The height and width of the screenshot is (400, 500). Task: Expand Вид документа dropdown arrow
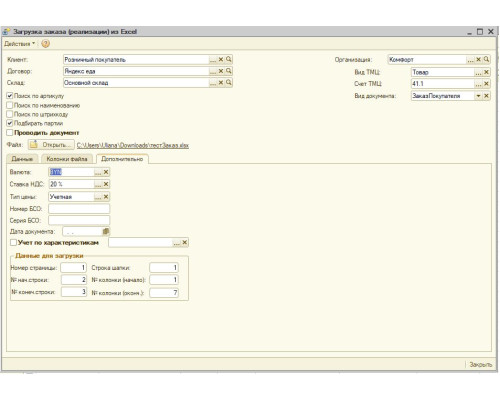point(478,96)
